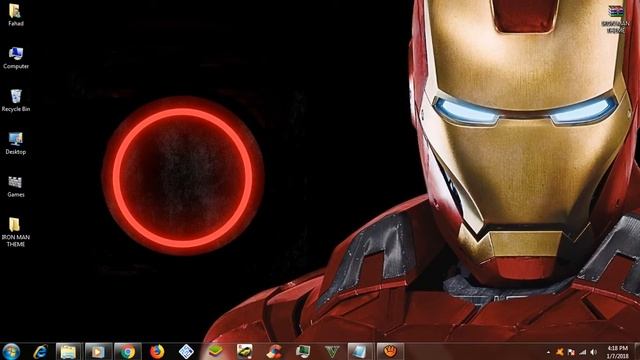The width and height of the screenshot is (640, 360).
Task: Open the network signal tray icon
Action: pos(582,352)
